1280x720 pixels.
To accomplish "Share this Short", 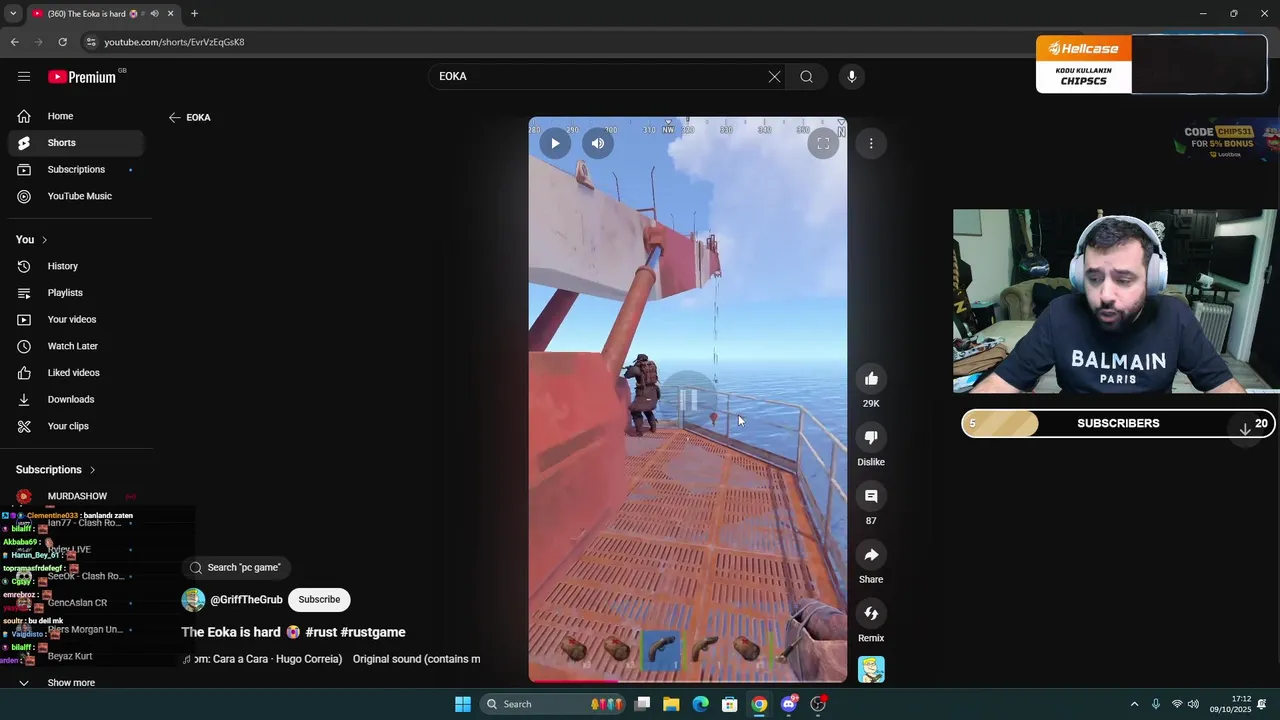I will point(871,555).
